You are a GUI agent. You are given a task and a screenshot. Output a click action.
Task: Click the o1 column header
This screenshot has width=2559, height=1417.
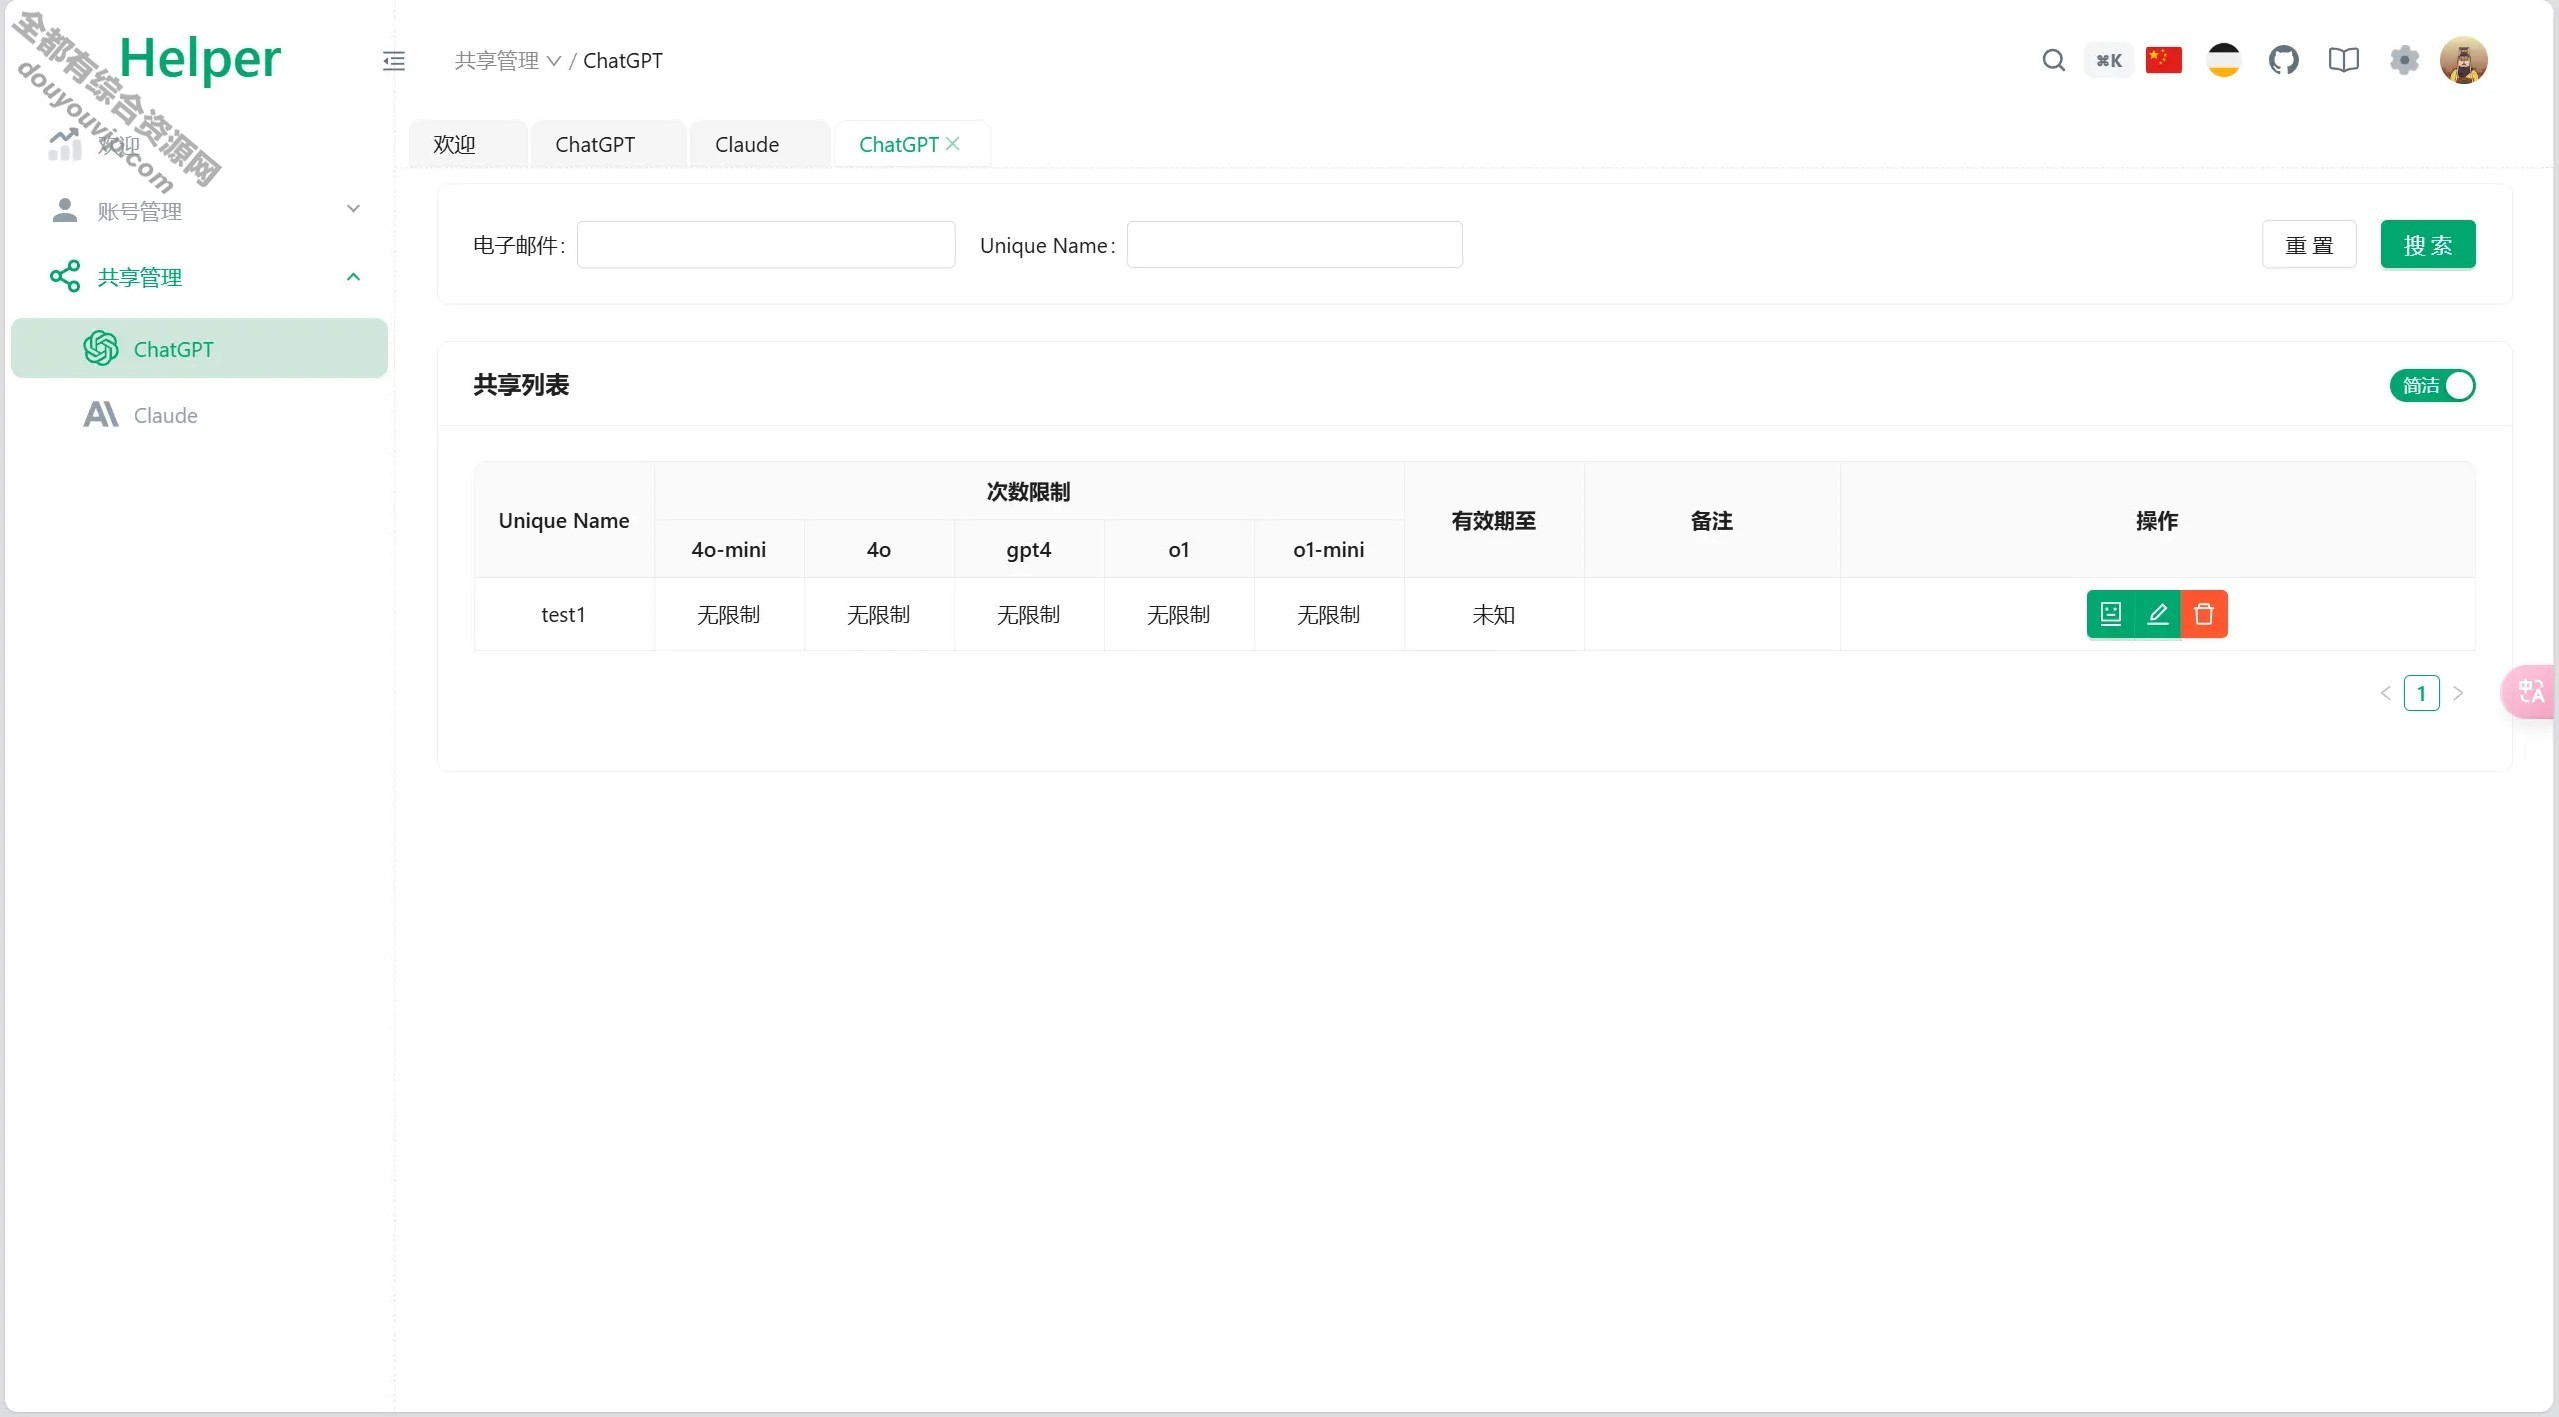(1179, 549)
